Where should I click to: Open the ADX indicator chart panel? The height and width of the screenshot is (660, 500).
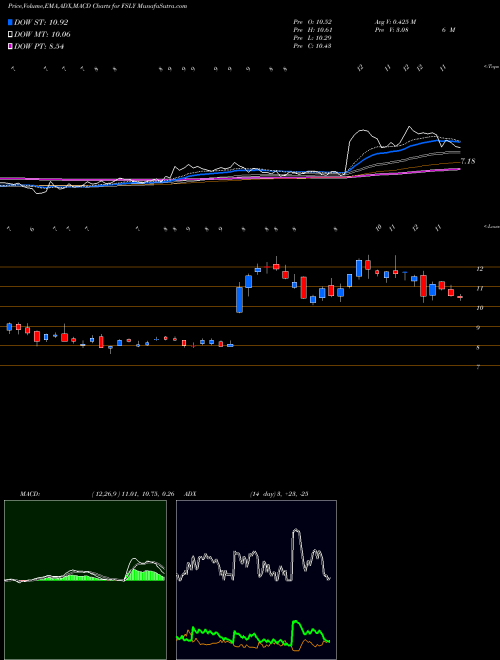point(256,580)
